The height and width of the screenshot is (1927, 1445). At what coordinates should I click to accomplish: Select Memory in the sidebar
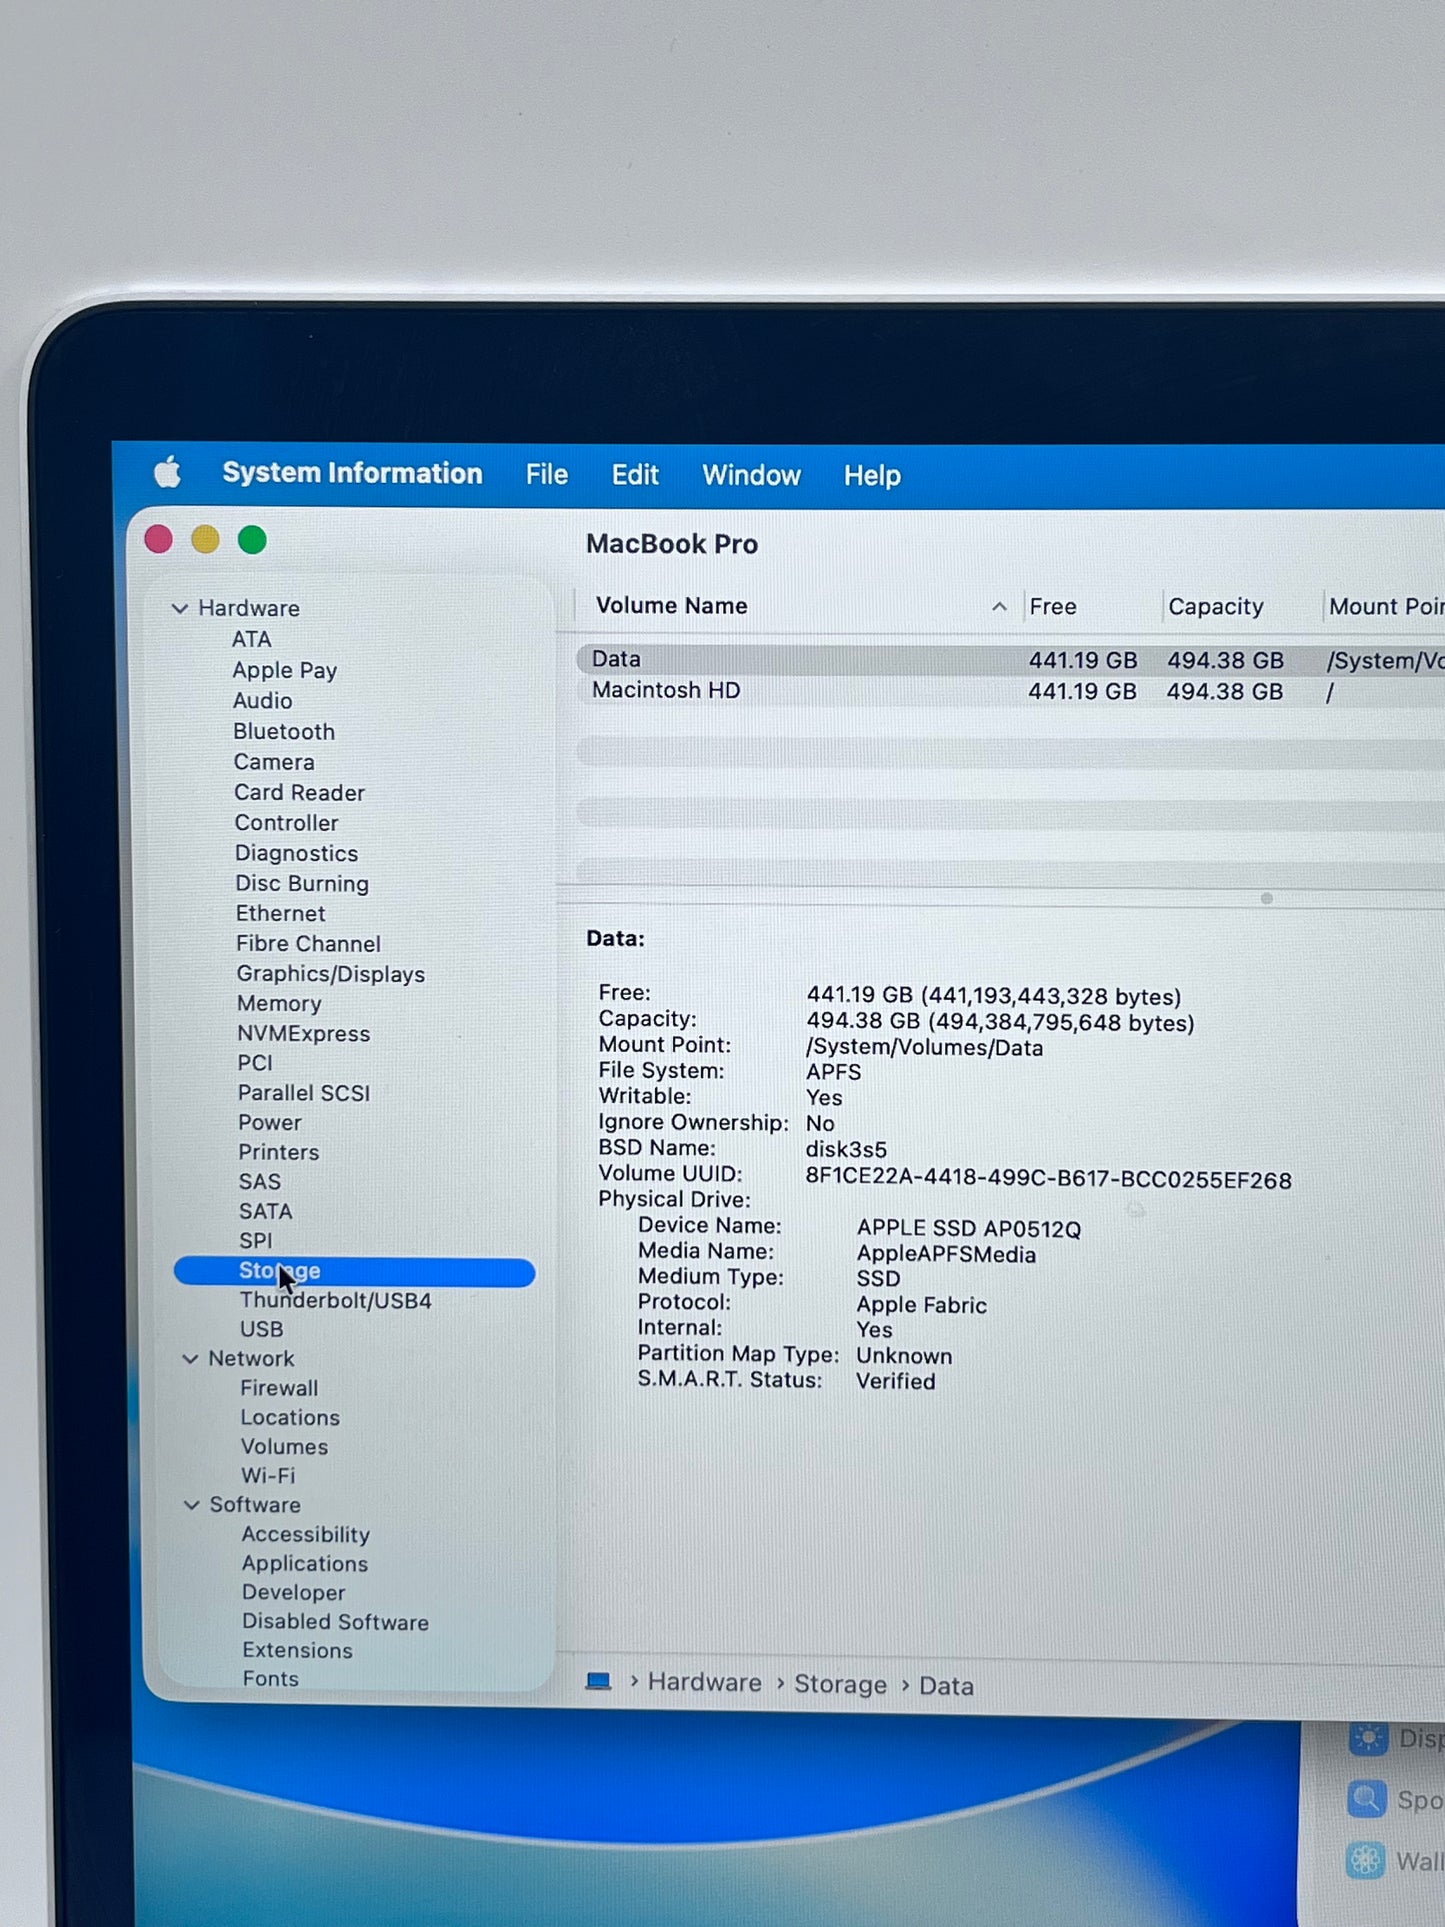point(279,1003)
